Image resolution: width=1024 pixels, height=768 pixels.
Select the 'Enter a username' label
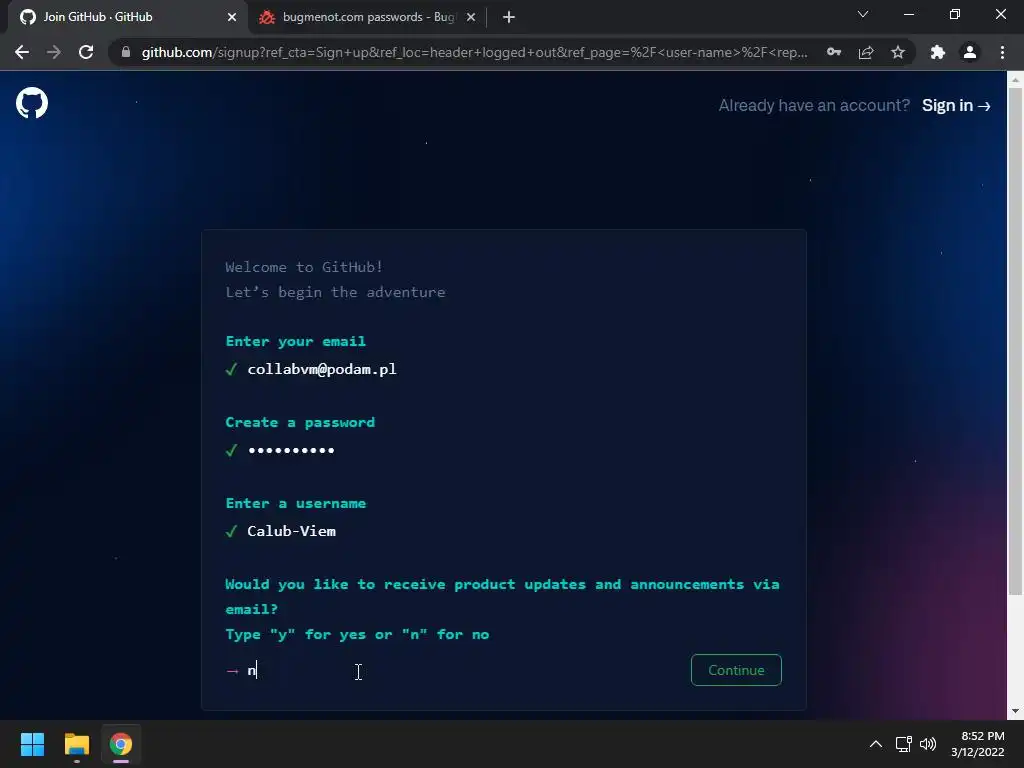coord(295,503)
